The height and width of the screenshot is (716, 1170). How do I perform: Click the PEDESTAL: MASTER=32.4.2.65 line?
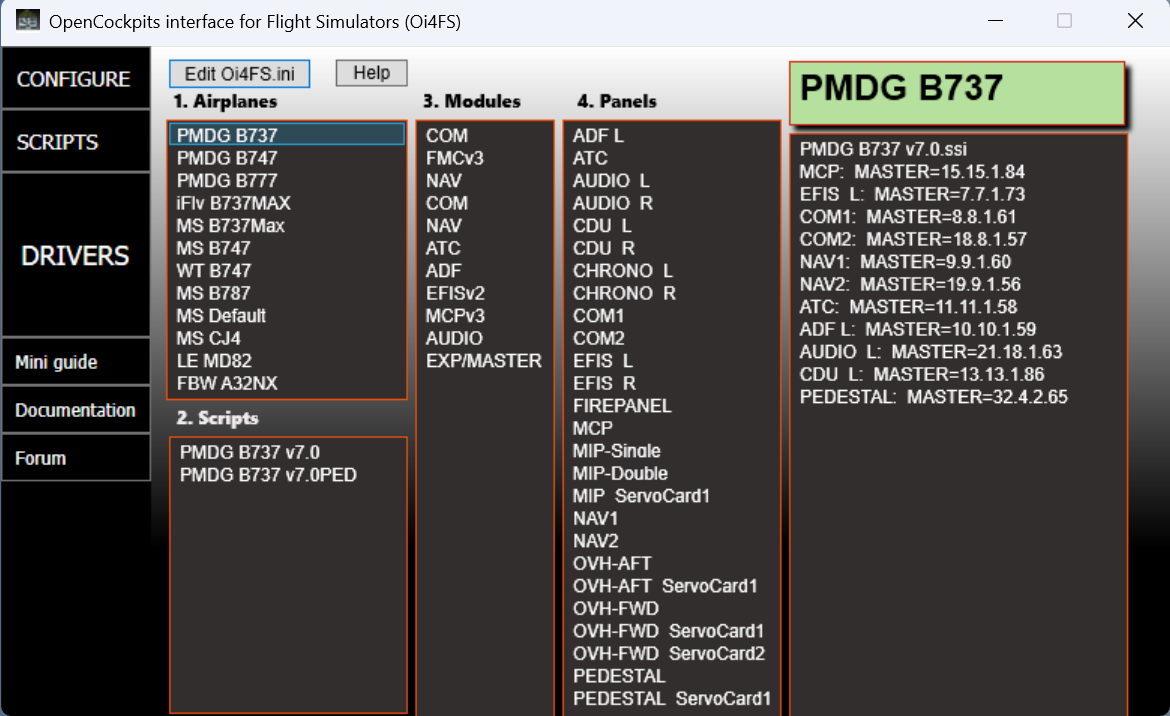click(933, 397)
